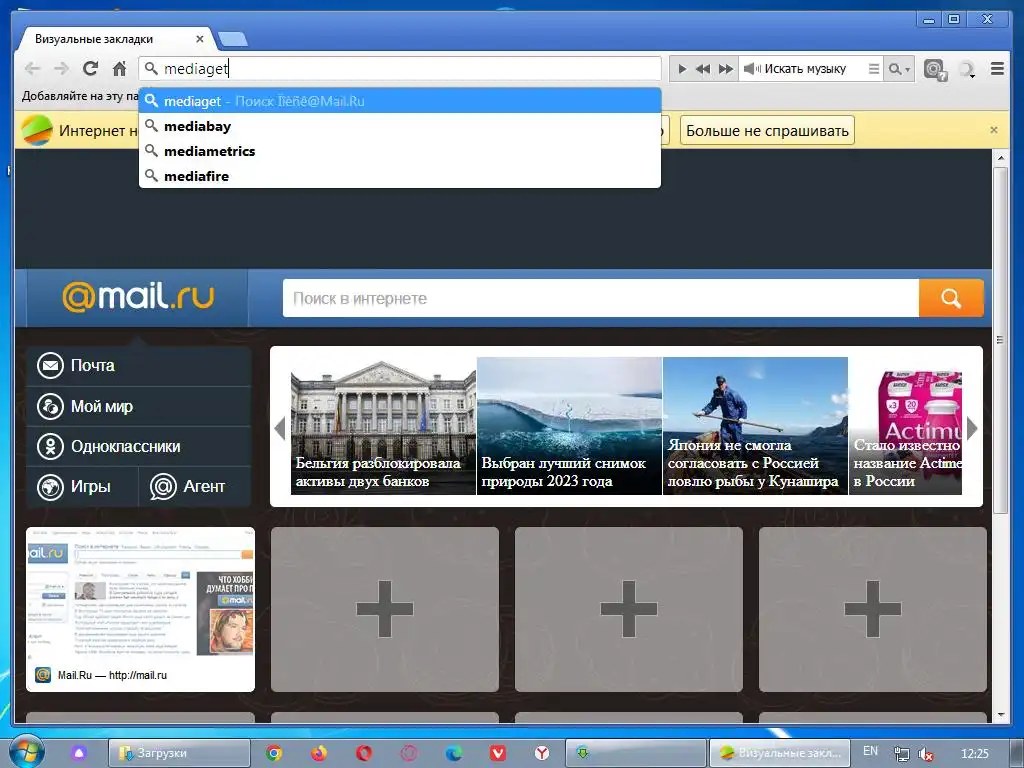This screenshot has height=768, width=1024.
Task: Click the browser back arrow
Action: [32, 68]
